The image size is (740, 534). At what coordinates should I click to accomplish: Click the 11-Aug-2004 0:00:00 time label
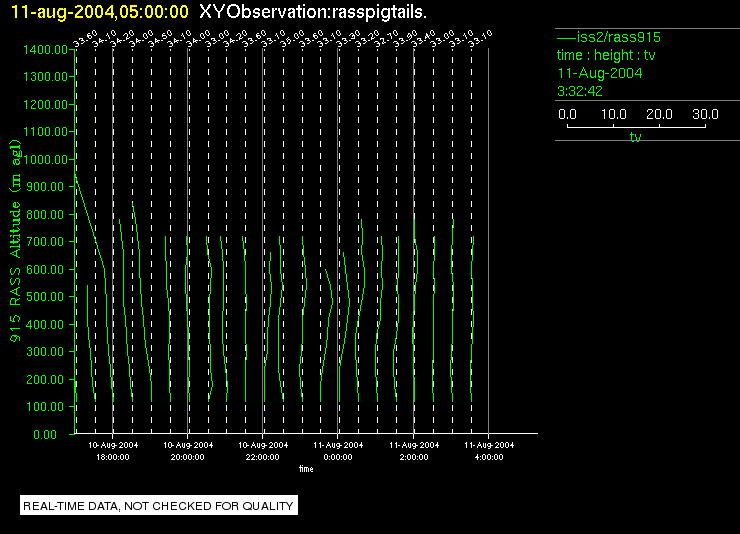tap(338, 451)
